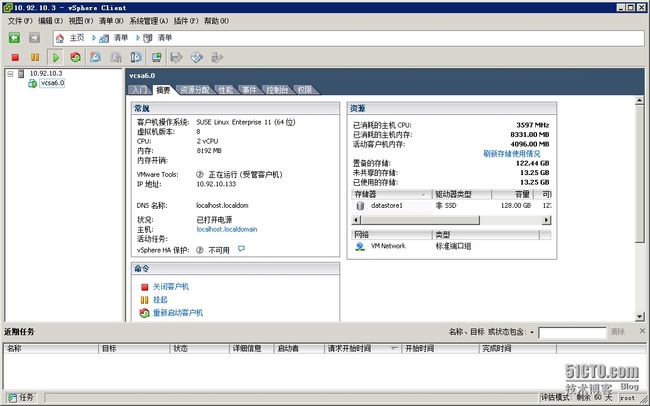This screenshot has width=650, height=406.
Task: Click the 完成时间 column header
Action: coord(517,348)
